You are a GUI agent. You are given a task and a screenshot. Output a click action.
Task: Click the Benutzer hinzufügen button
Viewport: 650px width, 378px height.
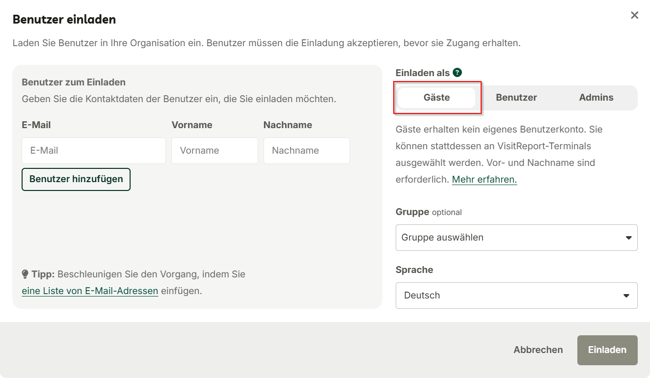[76, 179]
